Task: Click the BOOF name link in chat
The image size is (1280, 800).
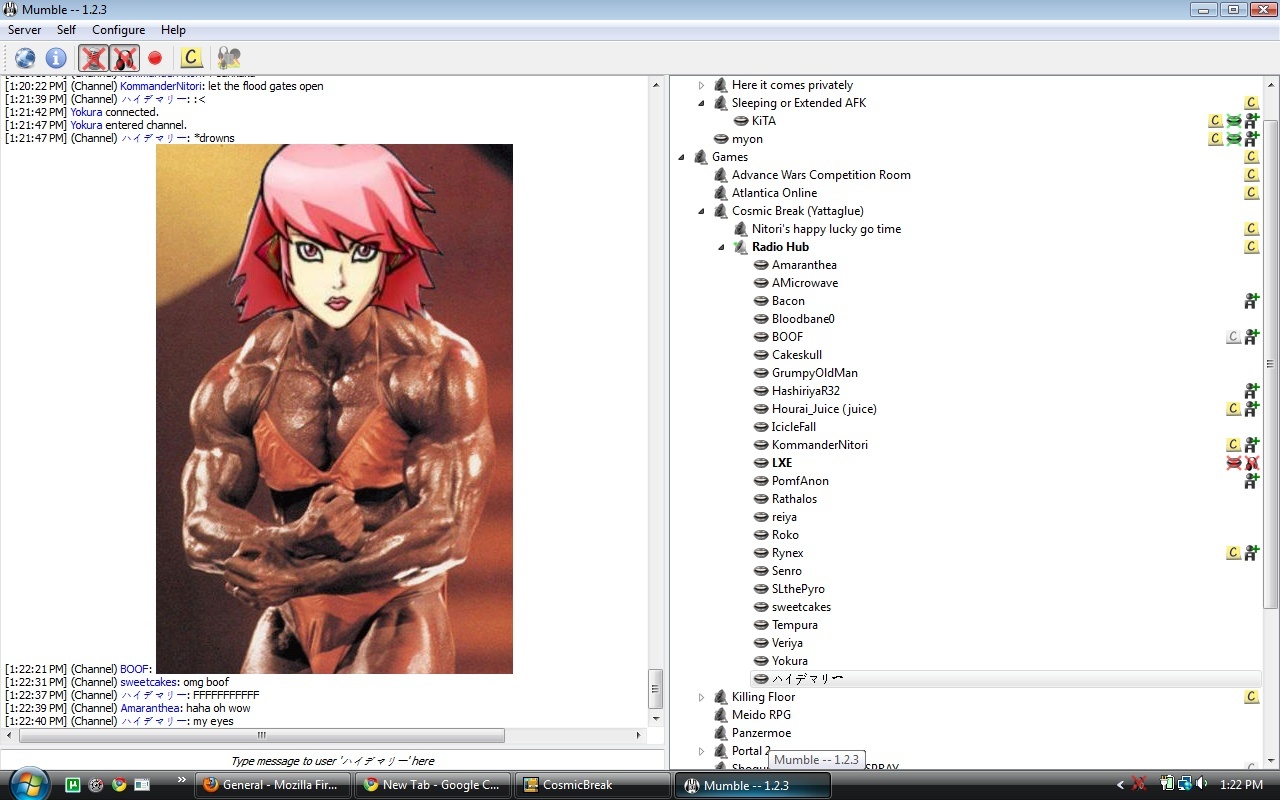Action: point(134,669)
